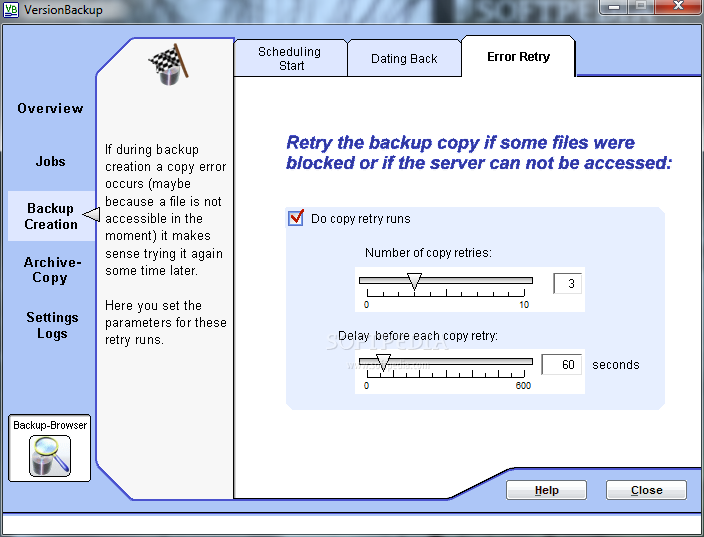
Task: Close the VersionBackup window with X
Action: pyautogui.click(x=678, y=6)
